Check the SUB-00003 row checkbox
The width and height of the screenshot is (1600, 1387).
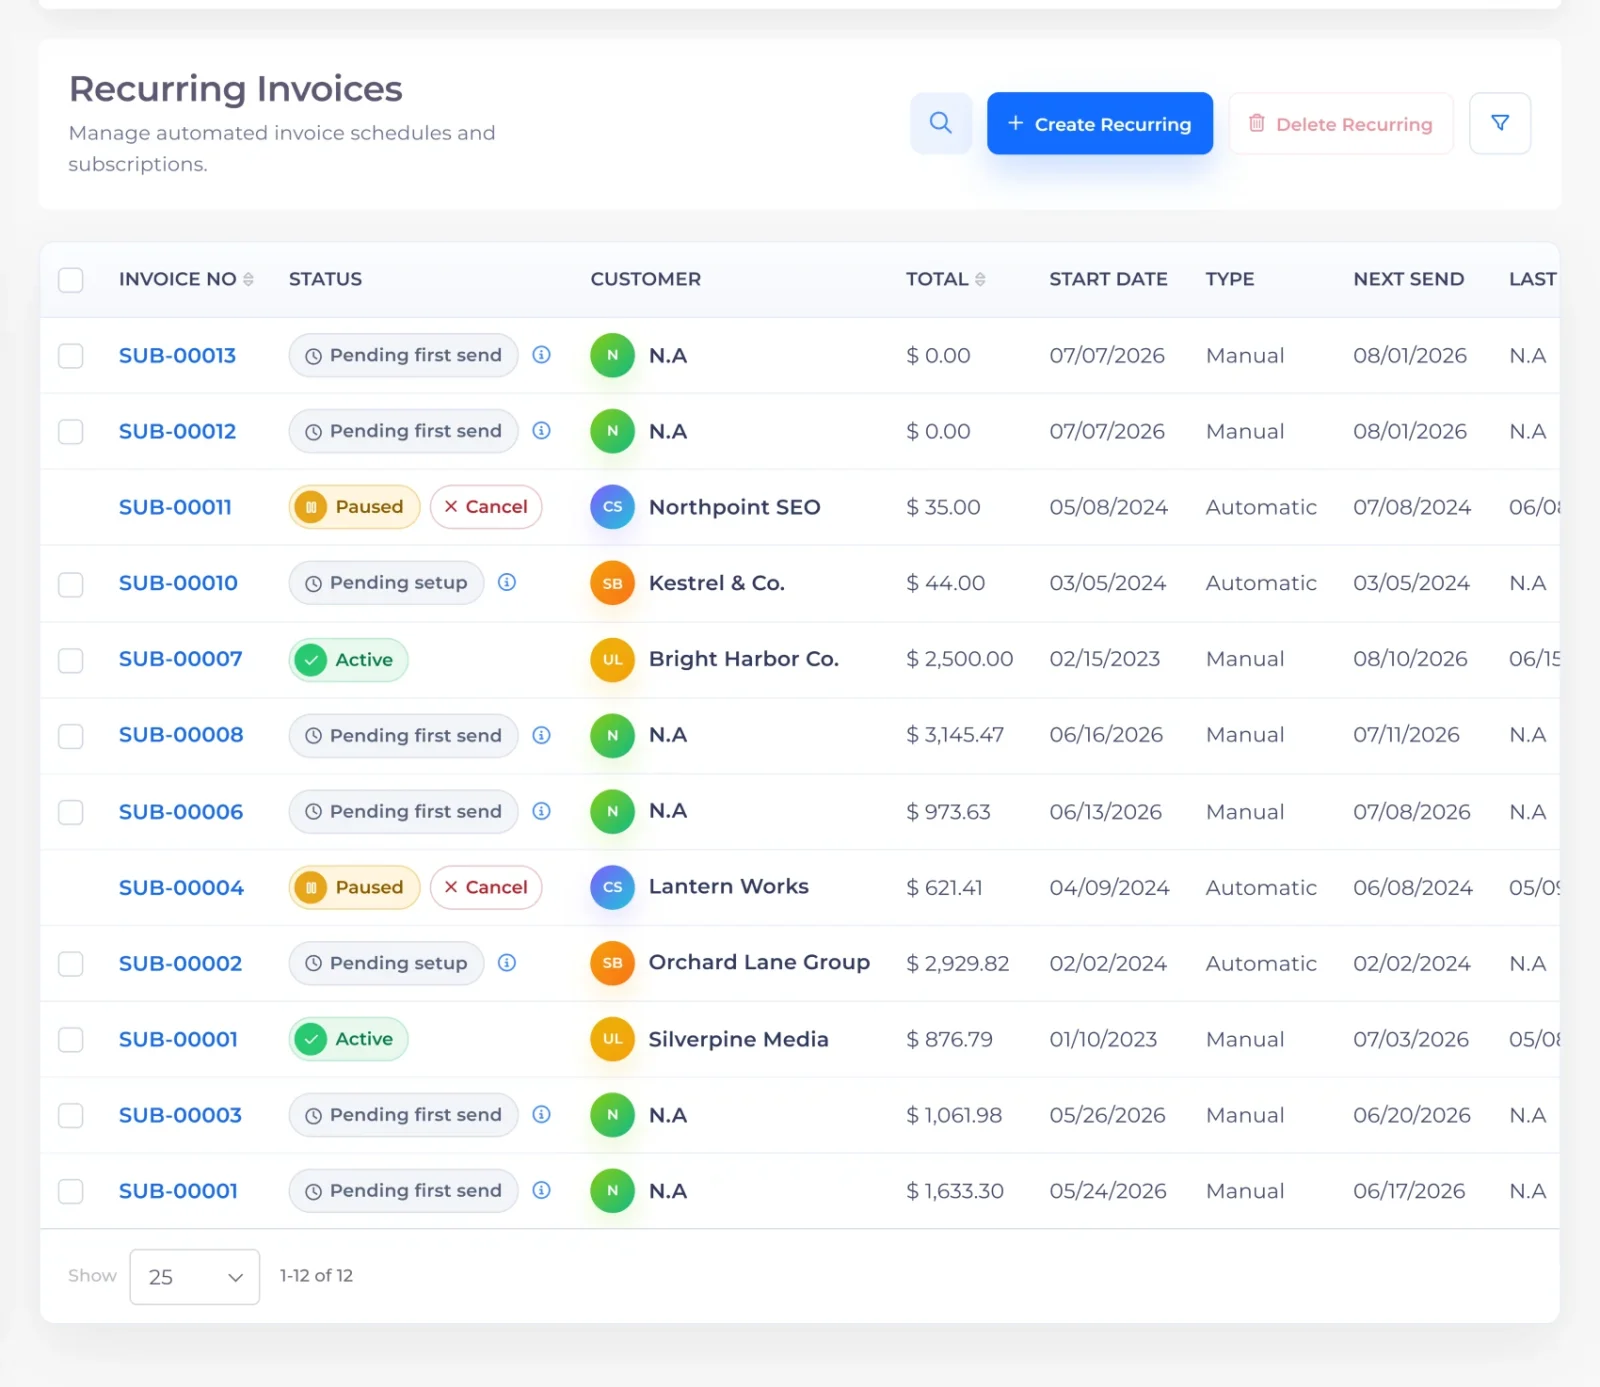[x=70, y=1115]
